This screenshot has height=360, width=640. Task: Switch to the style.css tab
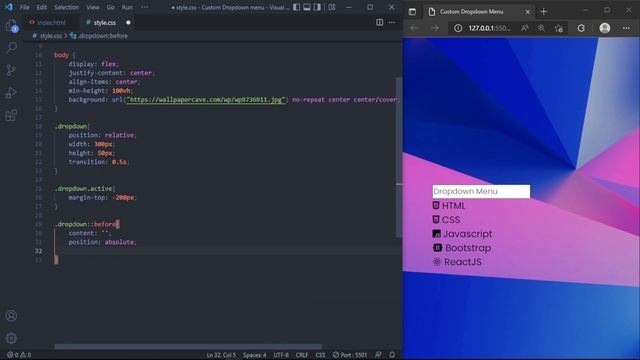104,22
